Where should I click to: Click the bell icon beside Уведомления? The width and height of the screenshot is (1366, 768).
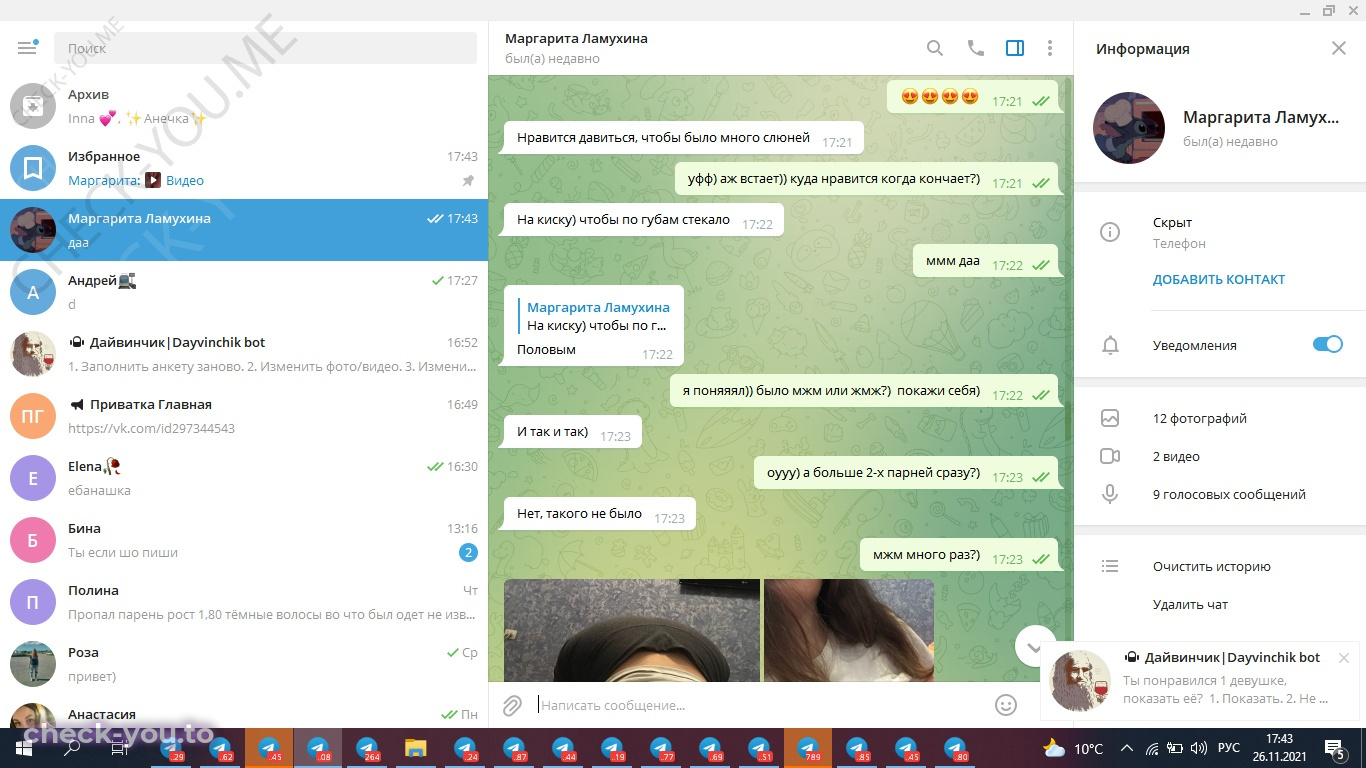[x=1109, y=345]
